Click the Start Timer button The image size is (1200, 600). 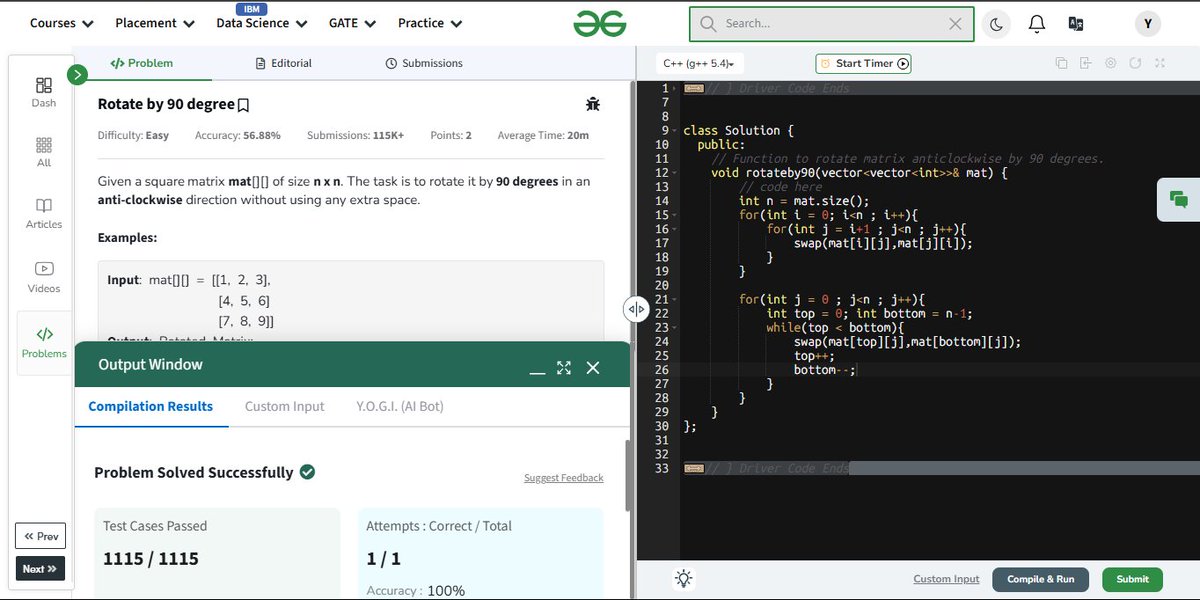point(864,63)
